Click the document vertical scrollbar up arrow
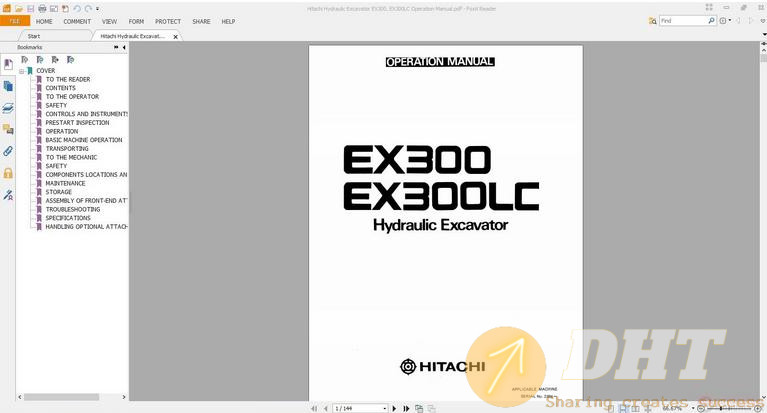Viewport: 767px width, 413px height. click(764, 50)
